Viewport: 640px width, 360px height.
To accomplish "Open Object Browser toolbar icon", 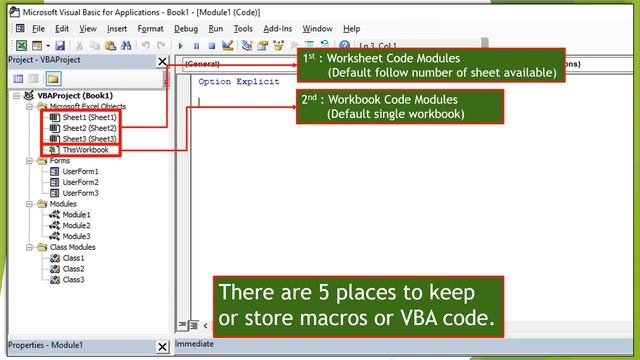I will pos(278,45).
